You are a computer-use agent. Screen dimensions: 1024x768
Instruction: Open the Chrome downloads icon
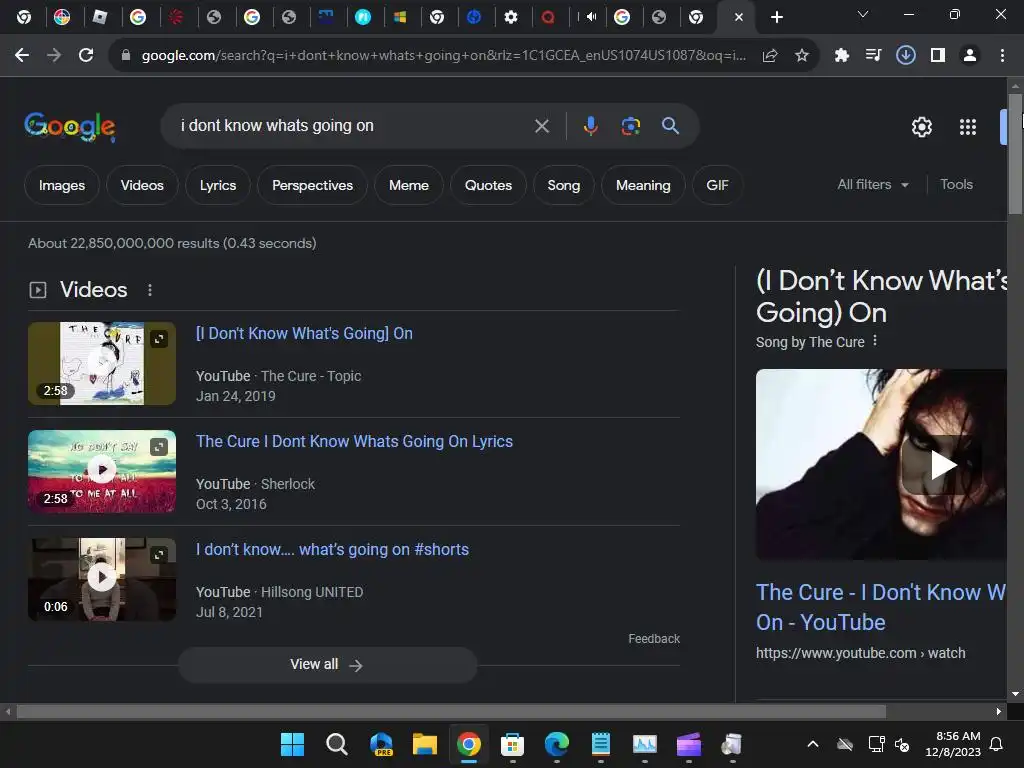(x=905, y=56)
